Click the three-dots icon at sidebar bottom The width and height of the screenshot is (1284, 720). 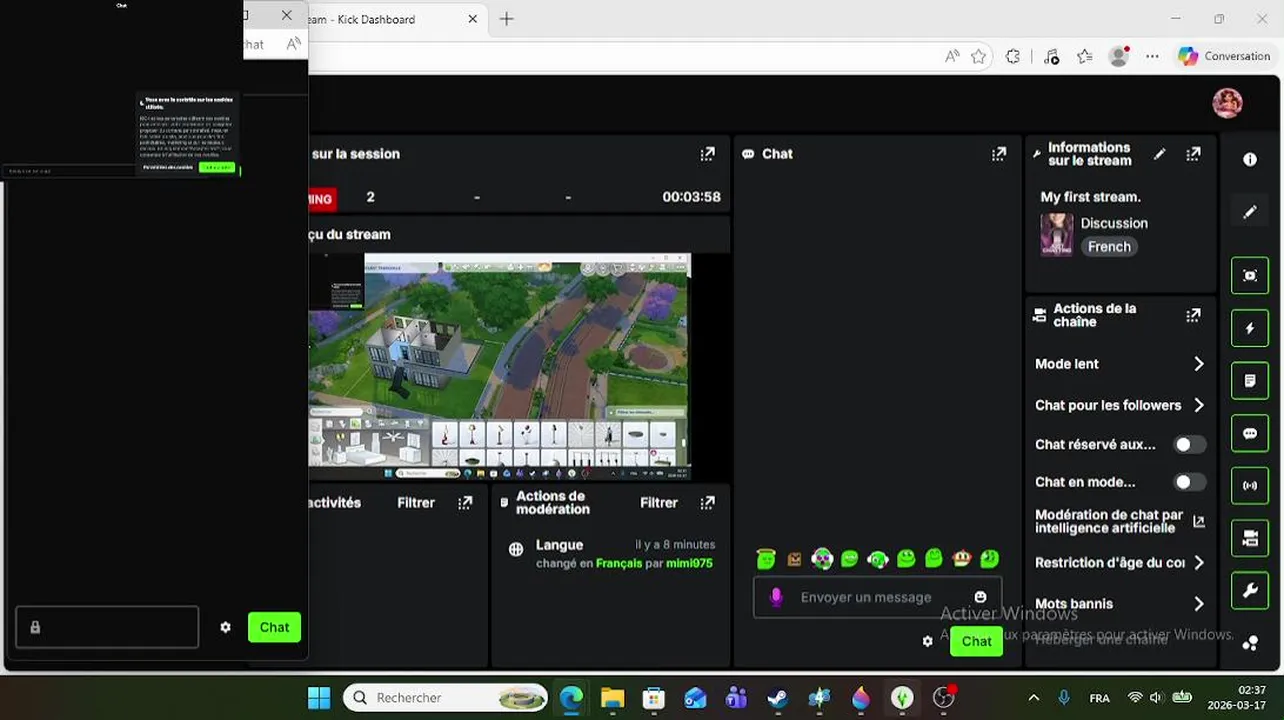(x=1250, y=643)
